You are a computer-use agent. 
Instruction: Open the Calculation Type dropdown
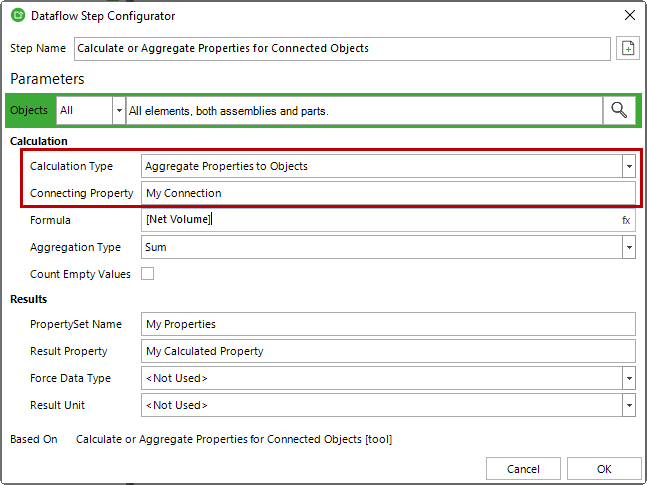point(629,166)
